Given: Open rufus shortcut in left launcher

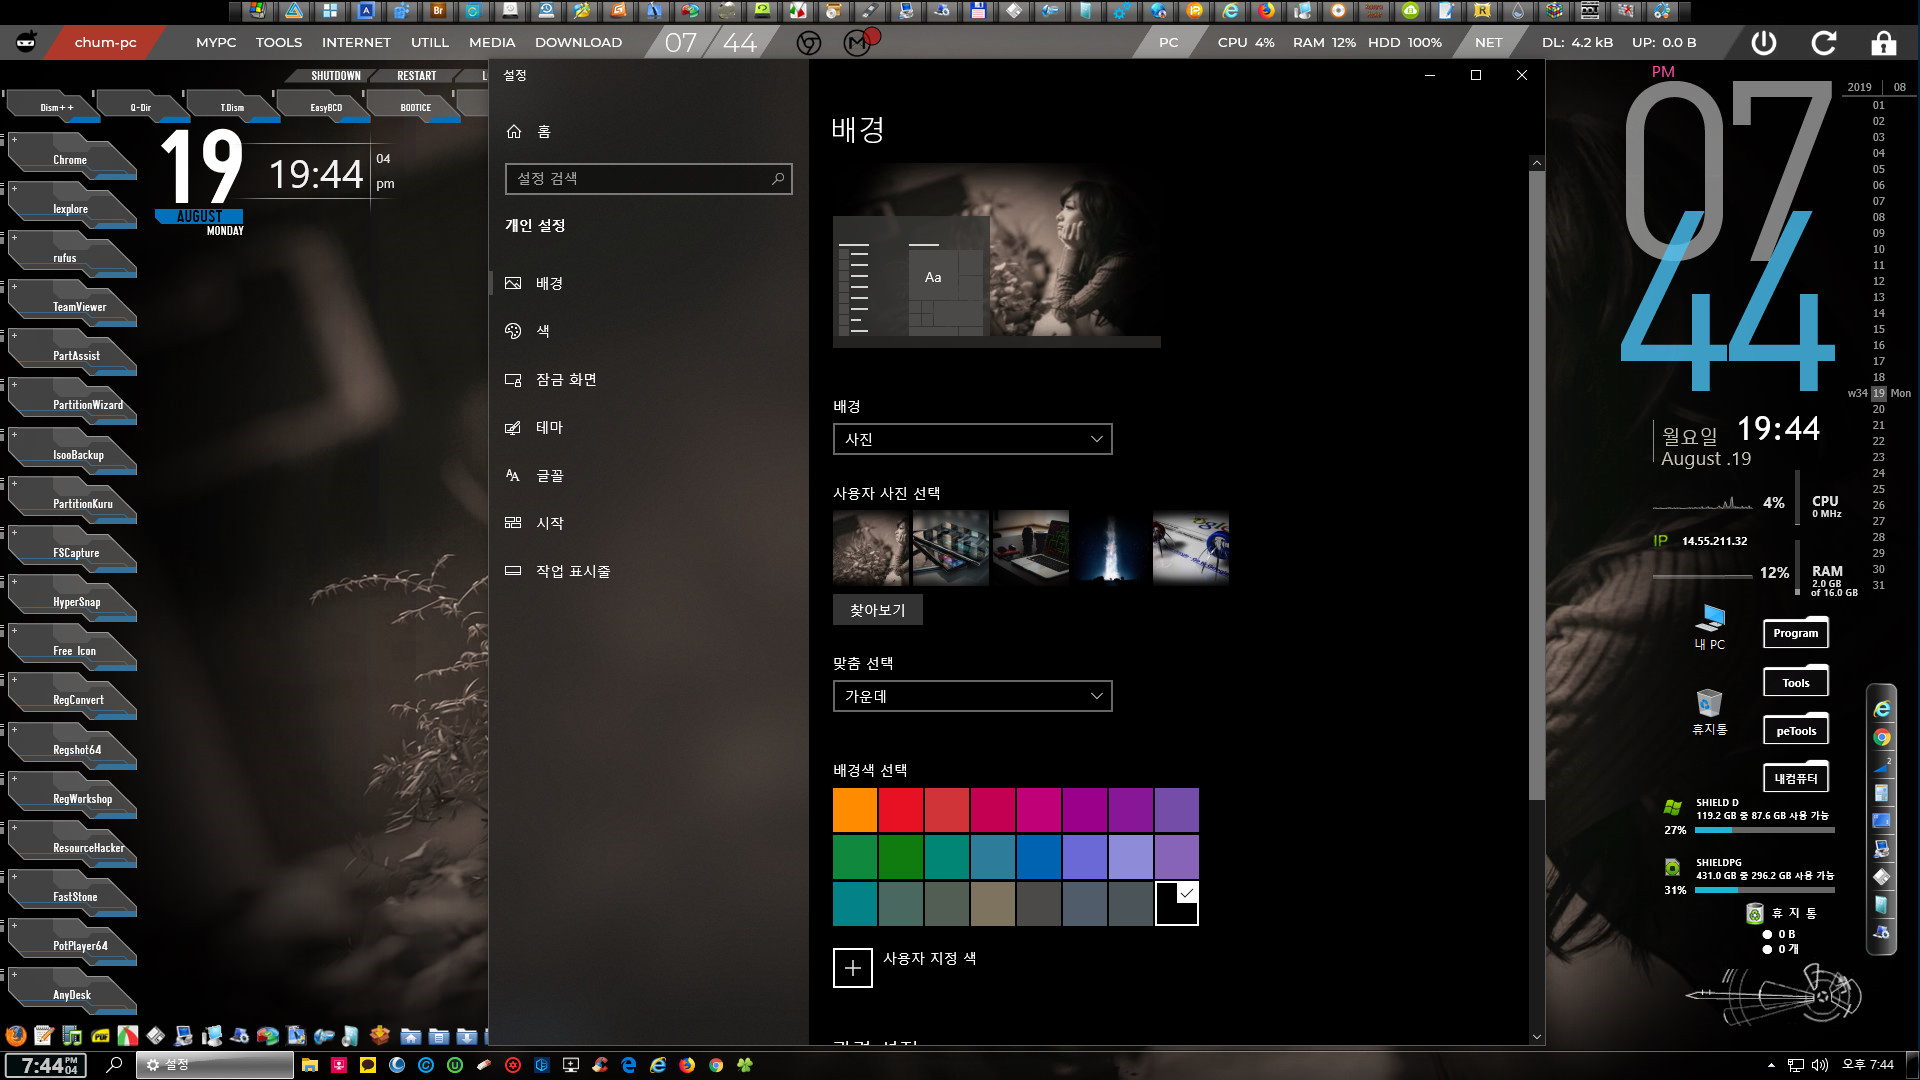Looking at the screenshot, I should [x=72, y=258].
